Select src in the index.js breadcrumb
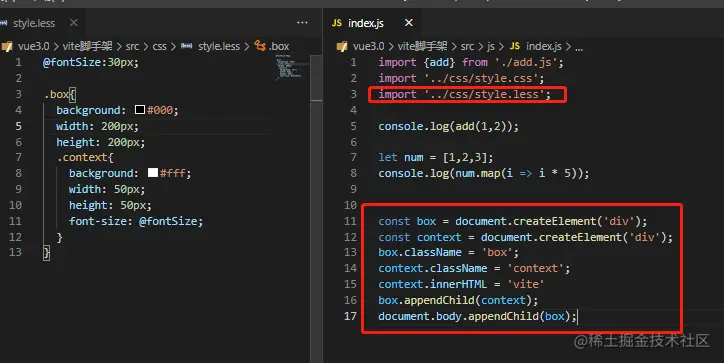The width and height of the screenshot is (724, 363). [467, 46]
